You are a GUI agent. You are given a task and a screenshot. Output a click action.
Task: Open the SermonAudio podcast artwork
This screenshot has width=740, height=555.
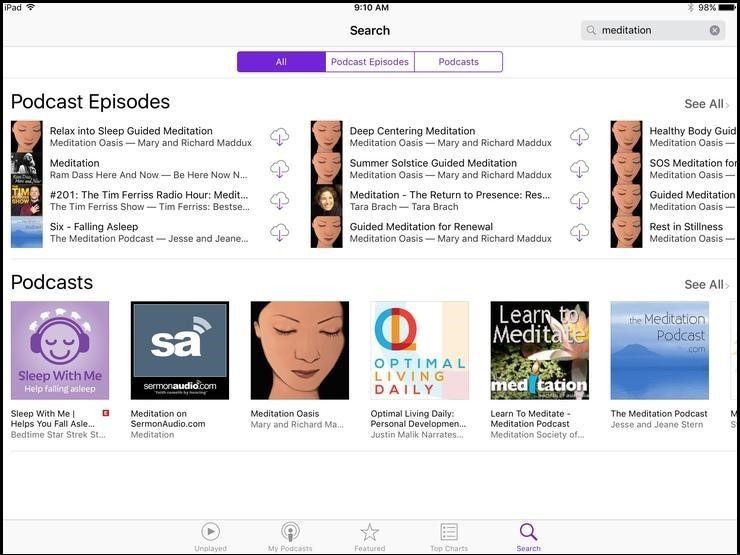point(180,351)
